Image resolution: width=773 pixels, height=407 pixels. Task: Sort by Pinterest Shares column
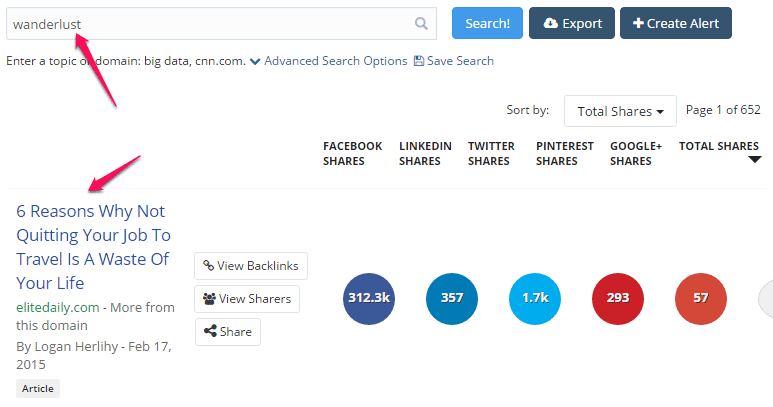pyautogui.click(x=565, y=154)
